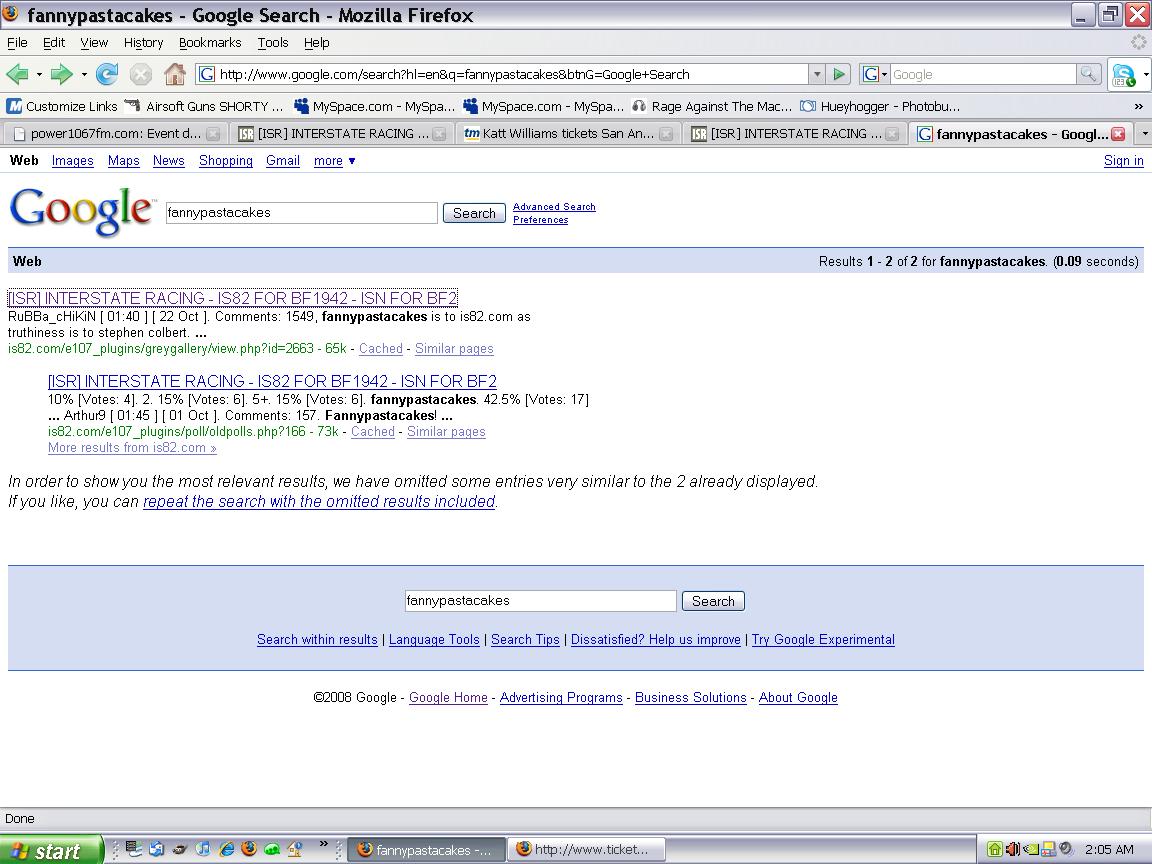The width and height of the screenshot is (1152, 864).
Task: Open the Airsoft Guns SHORTY bookmark
Action: (204, 107)
